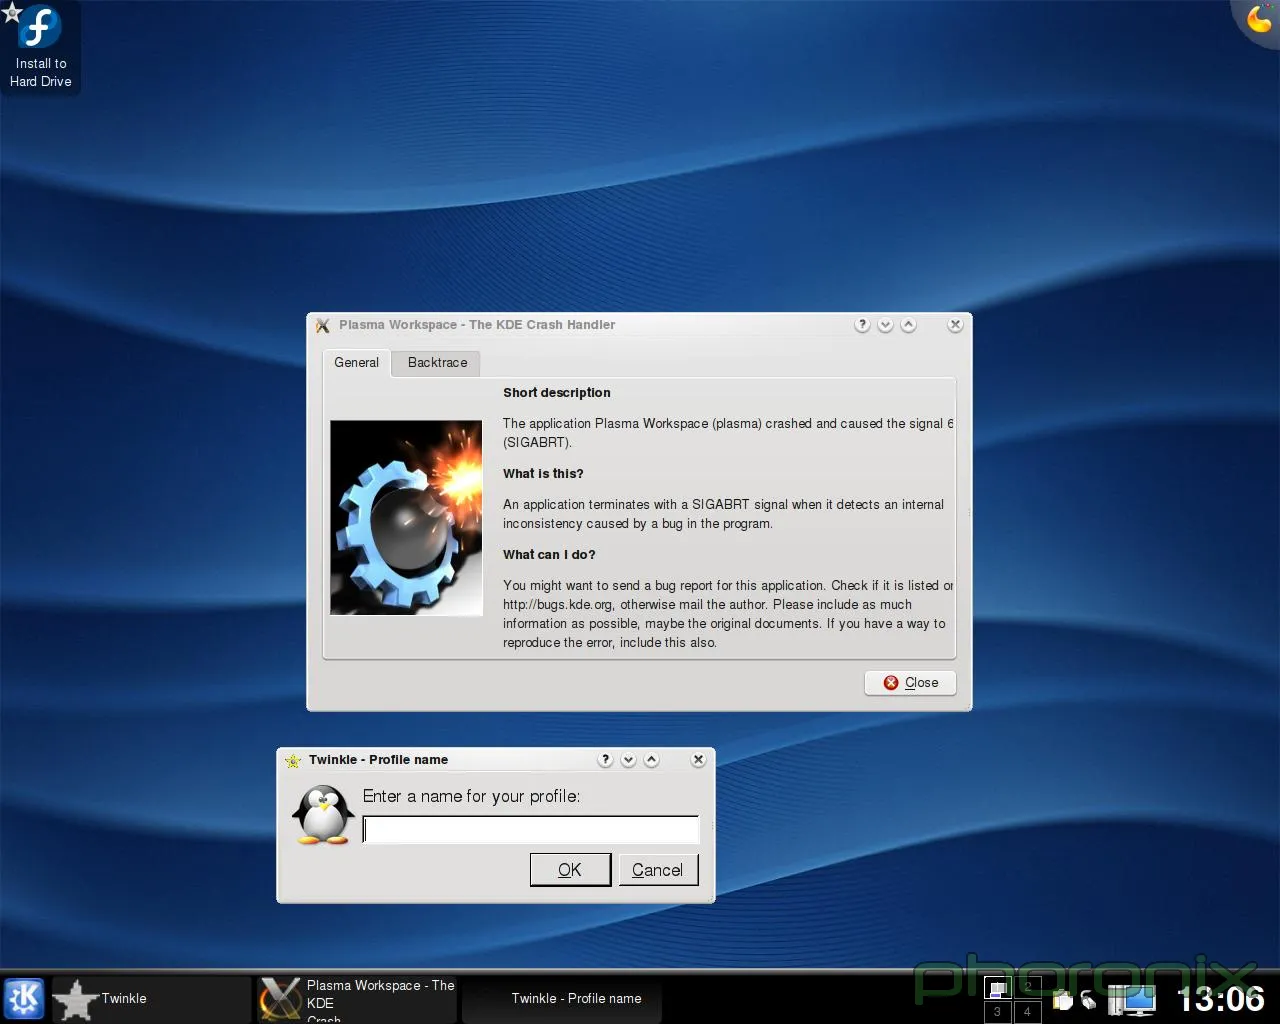Confirm the Twinkle profile name with OK
The width and height of the screenshot is (1280, 1024).
570,870
